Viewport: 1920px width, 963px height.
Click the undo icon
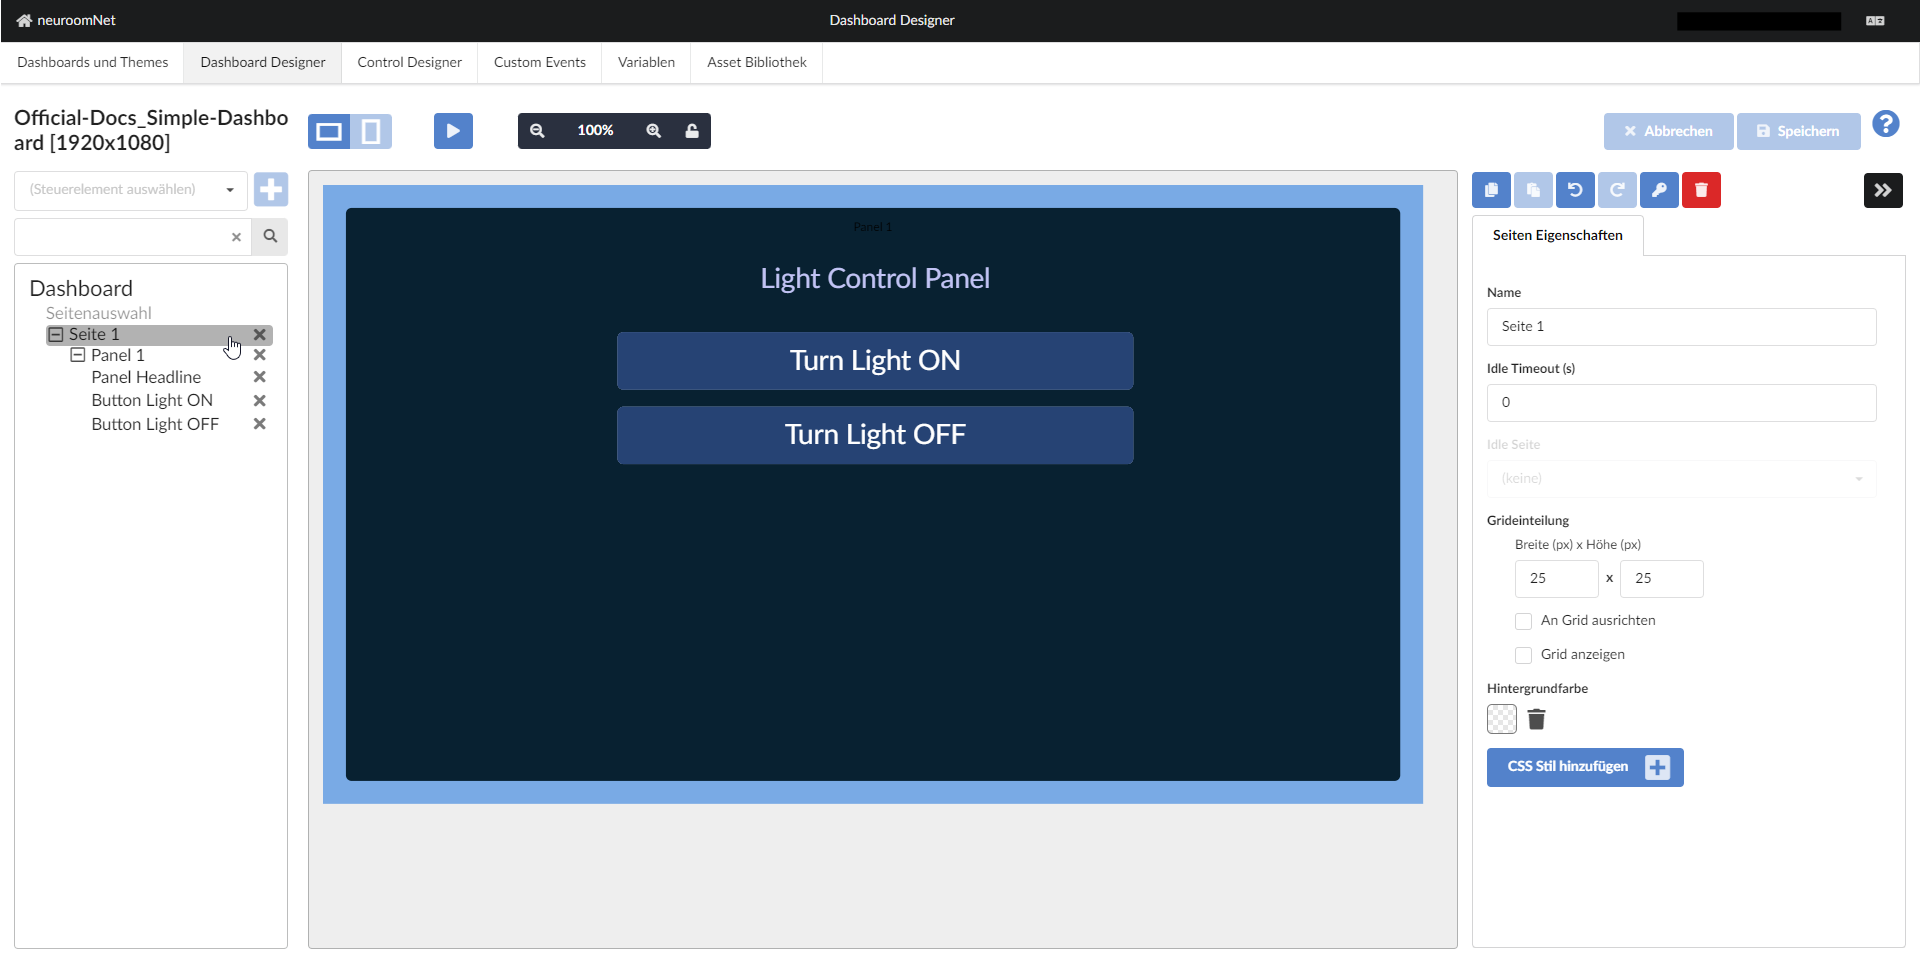click(1575, 190)
